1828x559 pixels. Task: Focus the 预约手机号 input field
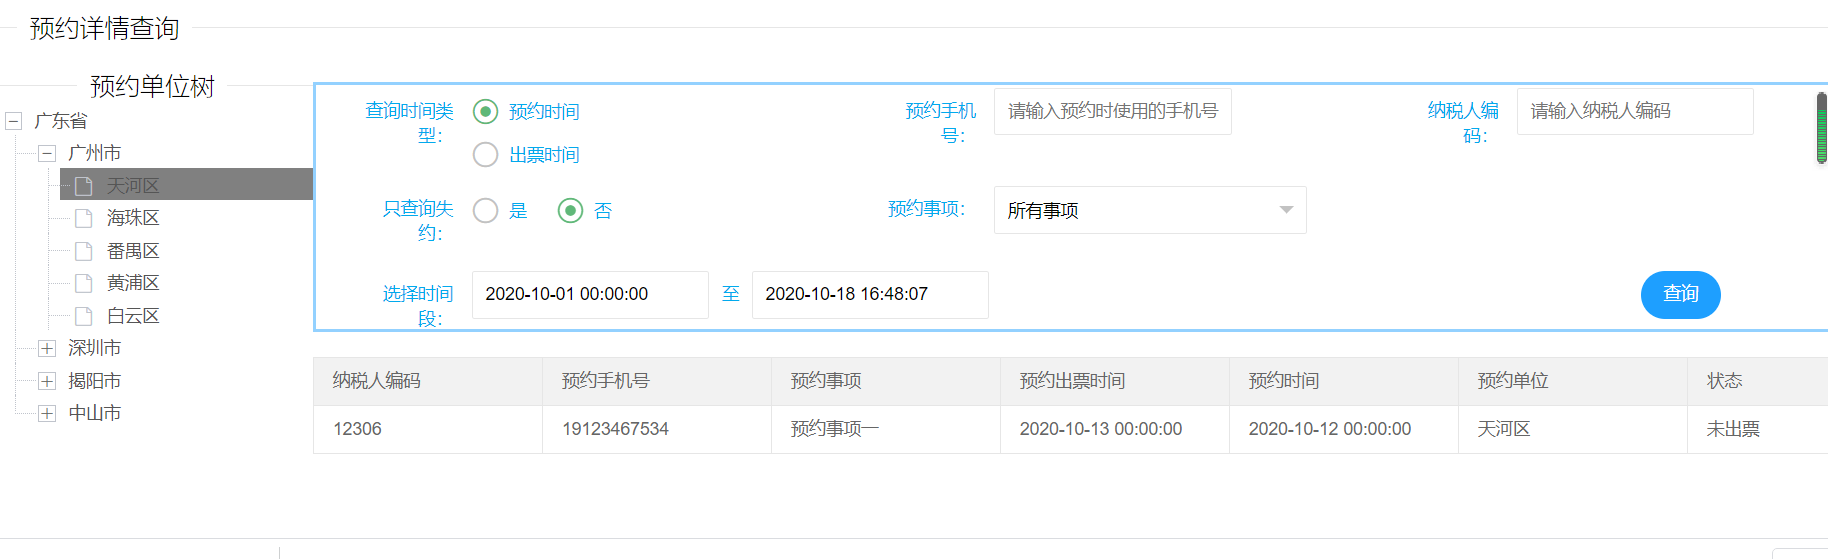pos(1112,111)
